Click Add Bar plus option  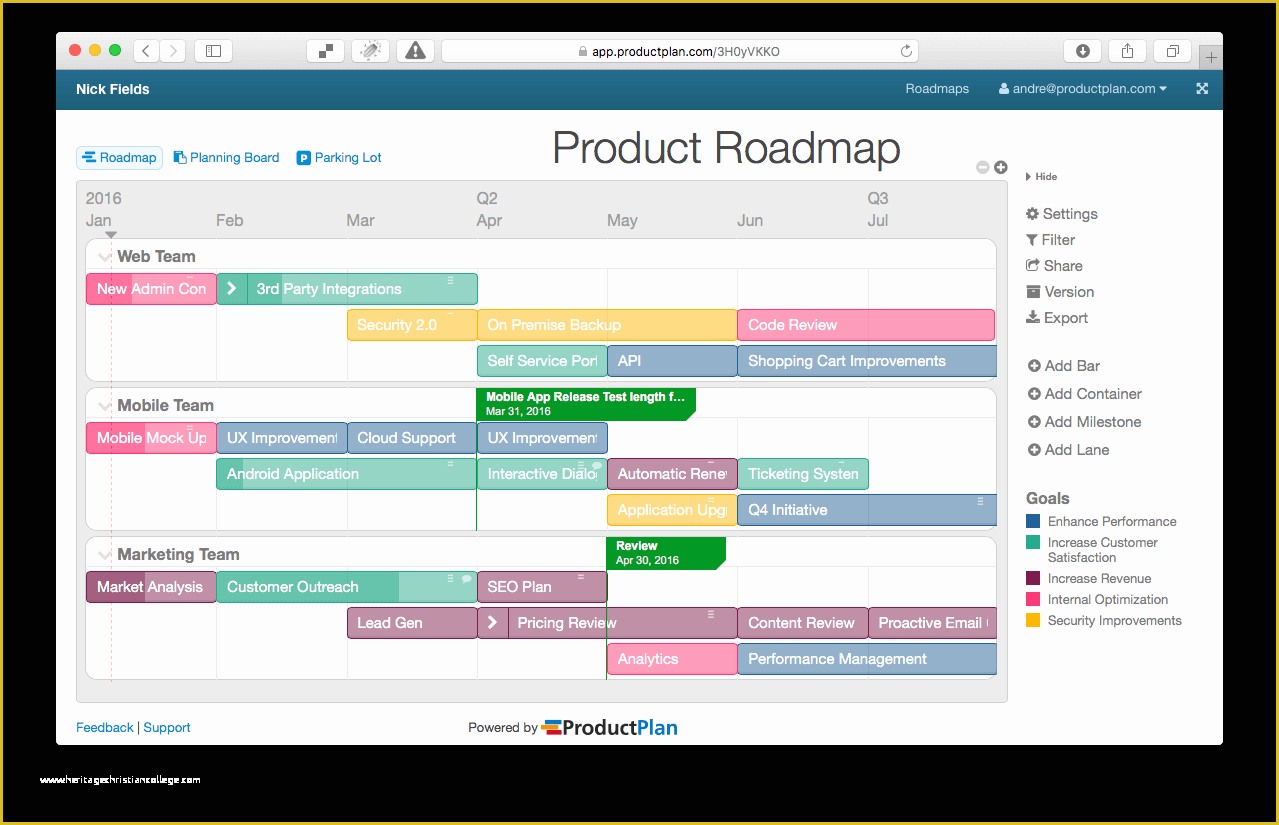click(1064, 366)
